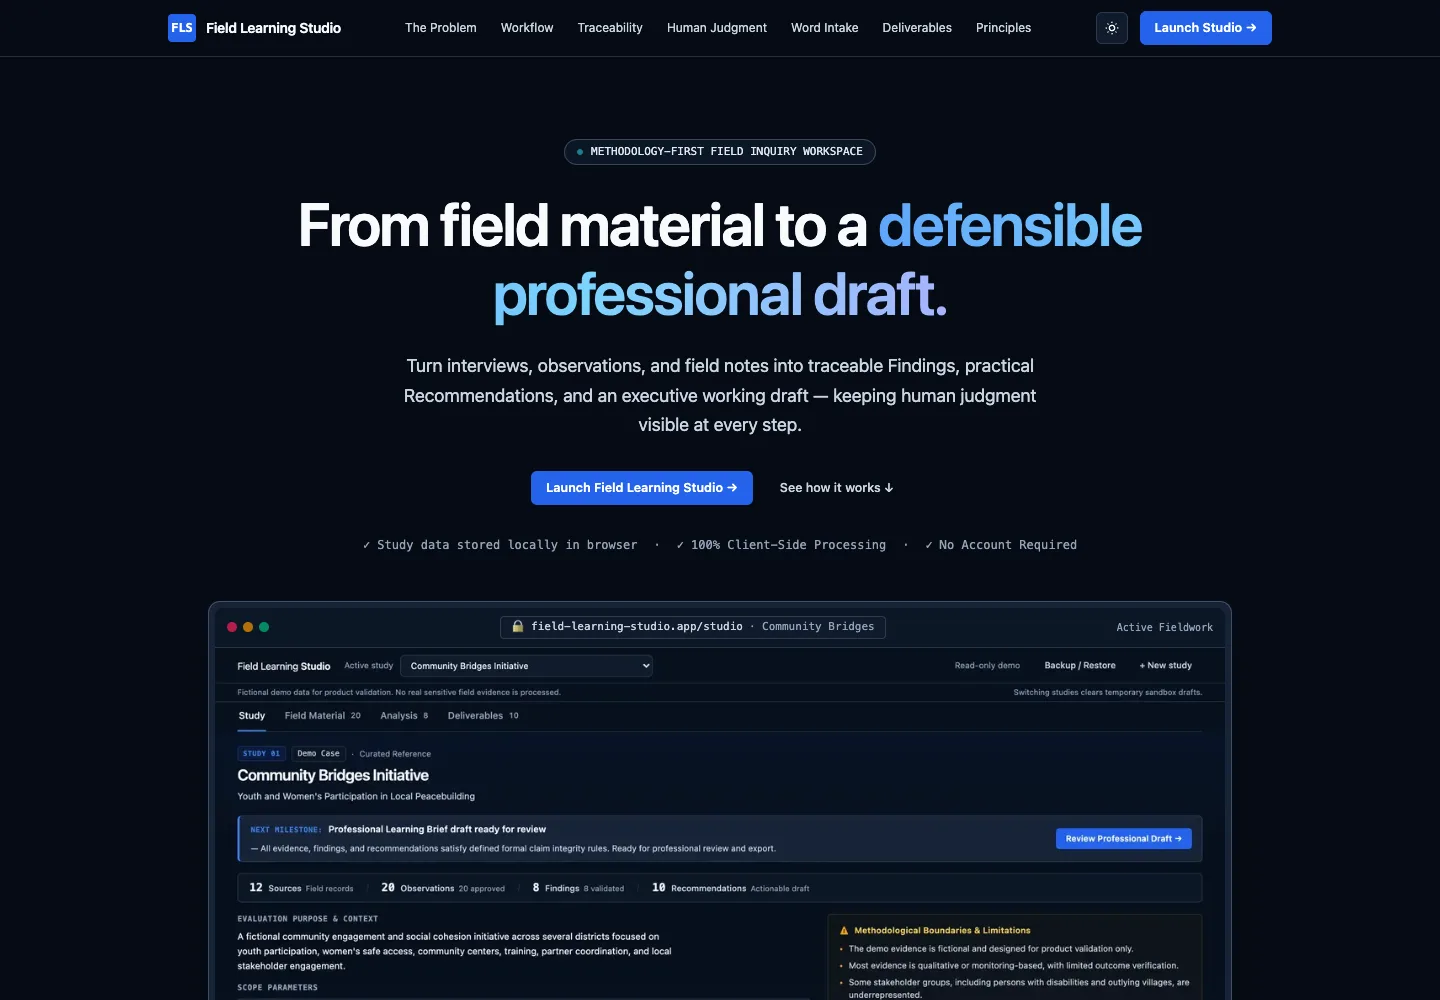The height and width of the screenshot is (1000, 1440).
Task: Go to Principles nav link
Action: pyautogui.click(x=1003, y=28)
